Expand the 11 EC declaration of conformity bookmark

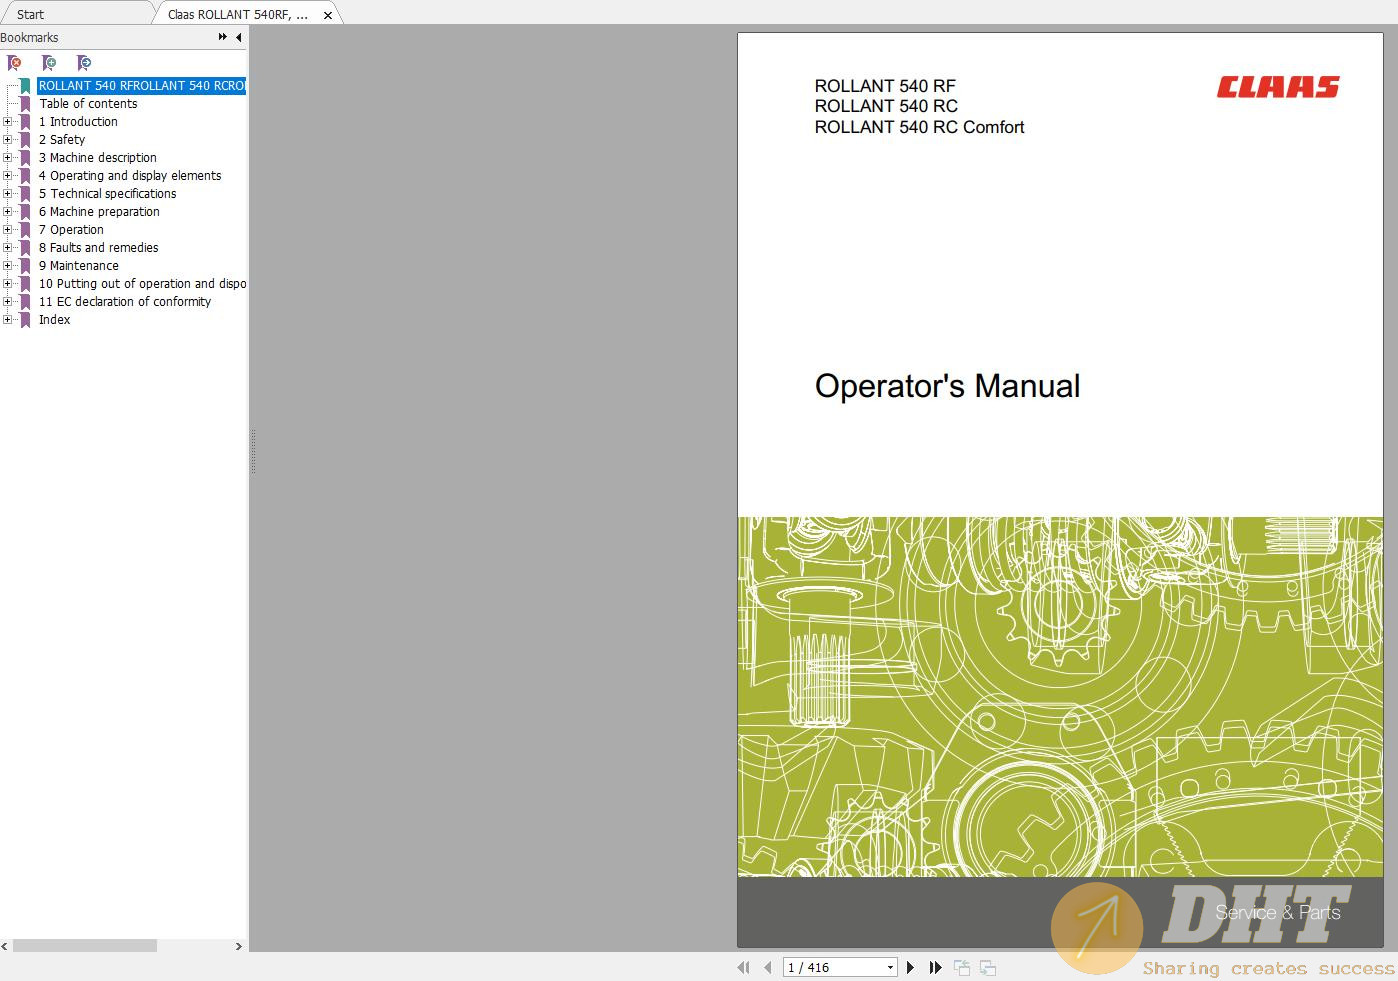pos(8,302)
